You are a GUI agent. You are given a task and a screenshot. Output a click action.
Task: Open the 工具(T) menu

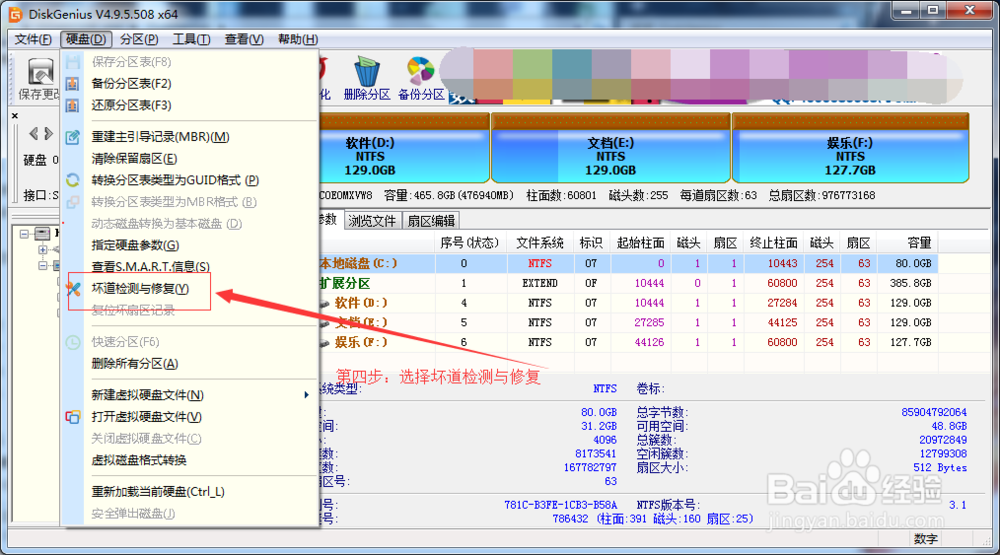pyautogui.click(x=191, y=39)
